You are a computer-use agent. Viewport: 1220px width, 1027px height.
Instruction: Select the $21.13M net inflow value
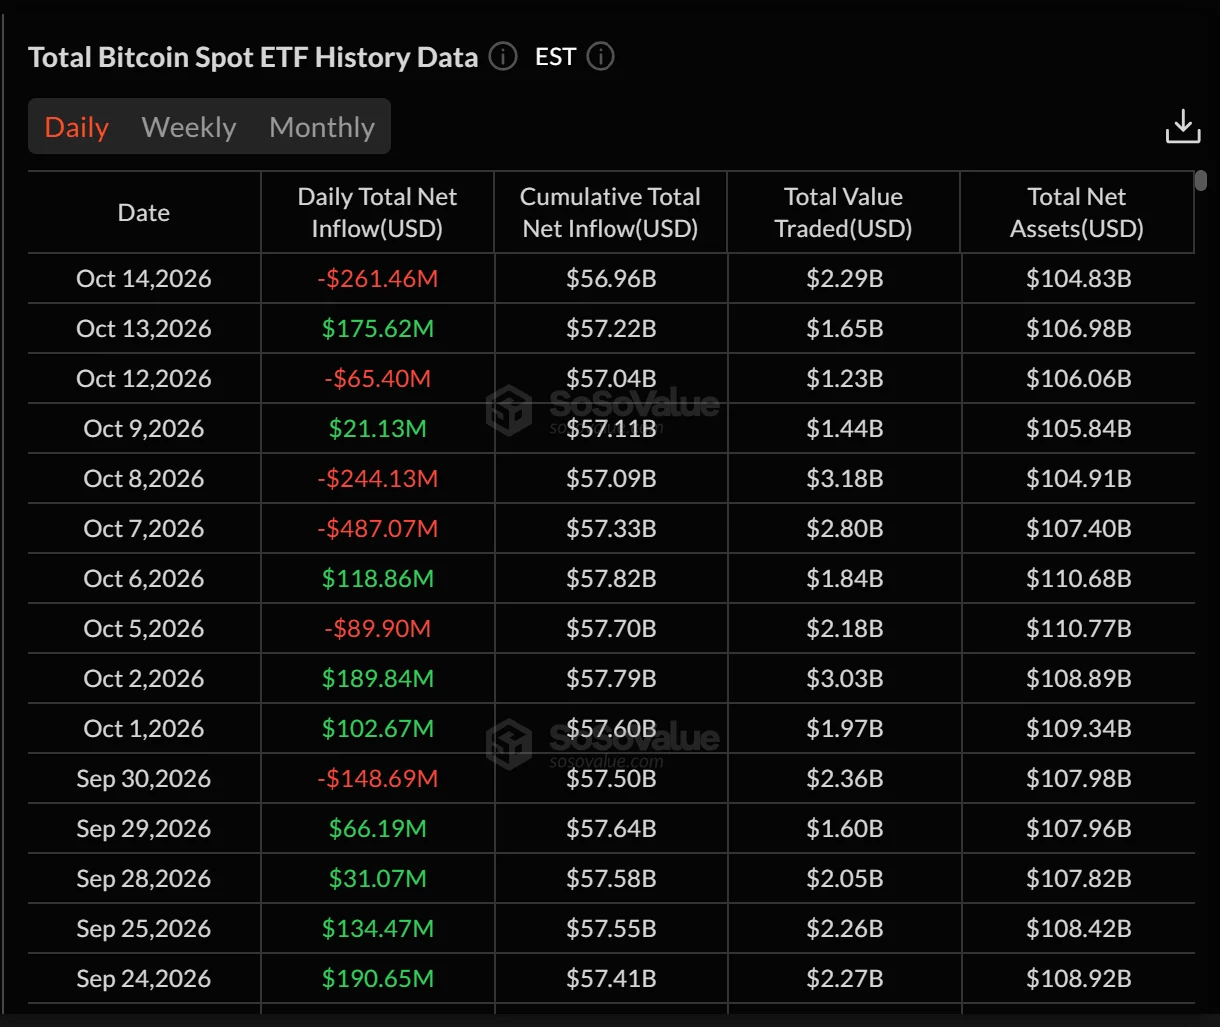pos(377,428)
